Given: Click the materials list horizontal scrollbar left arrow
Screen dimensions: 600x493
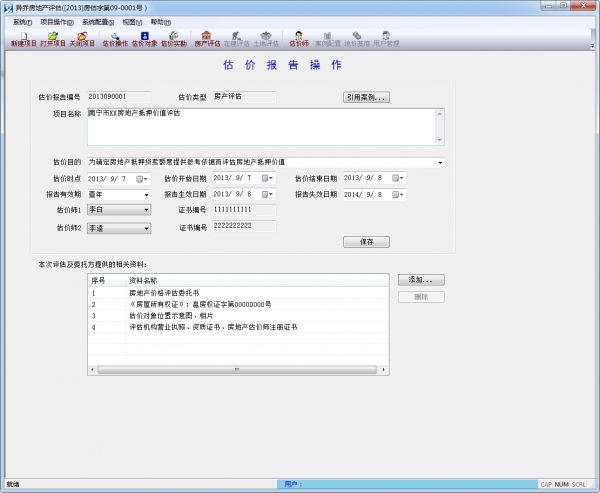Looking at the screenshot, I should 92,370.
